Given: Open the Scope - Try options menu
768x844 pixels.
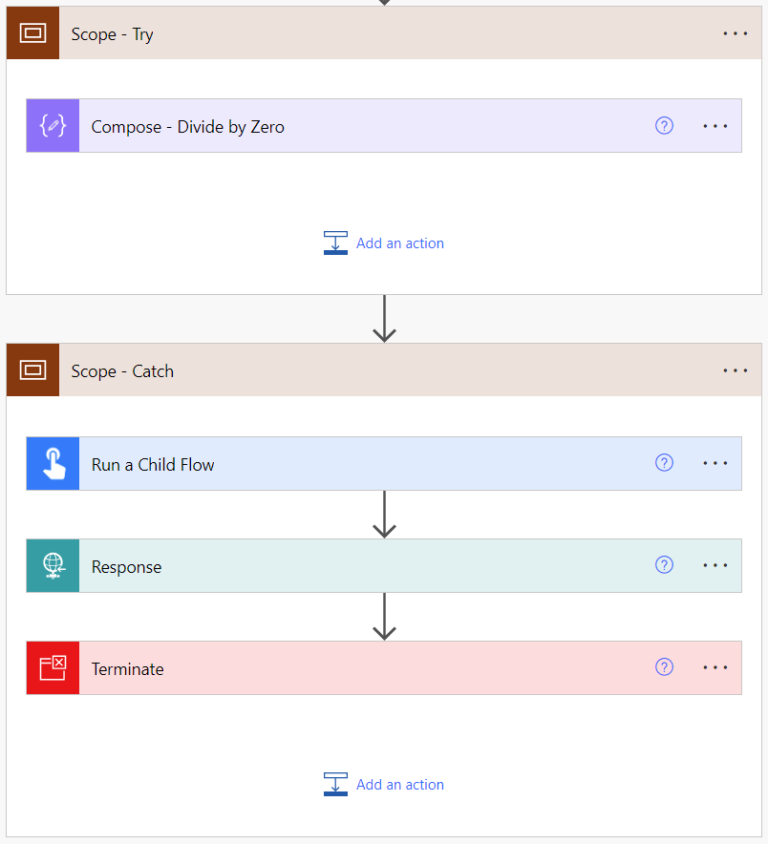Looking at the screenshot, I should point(735,33).
